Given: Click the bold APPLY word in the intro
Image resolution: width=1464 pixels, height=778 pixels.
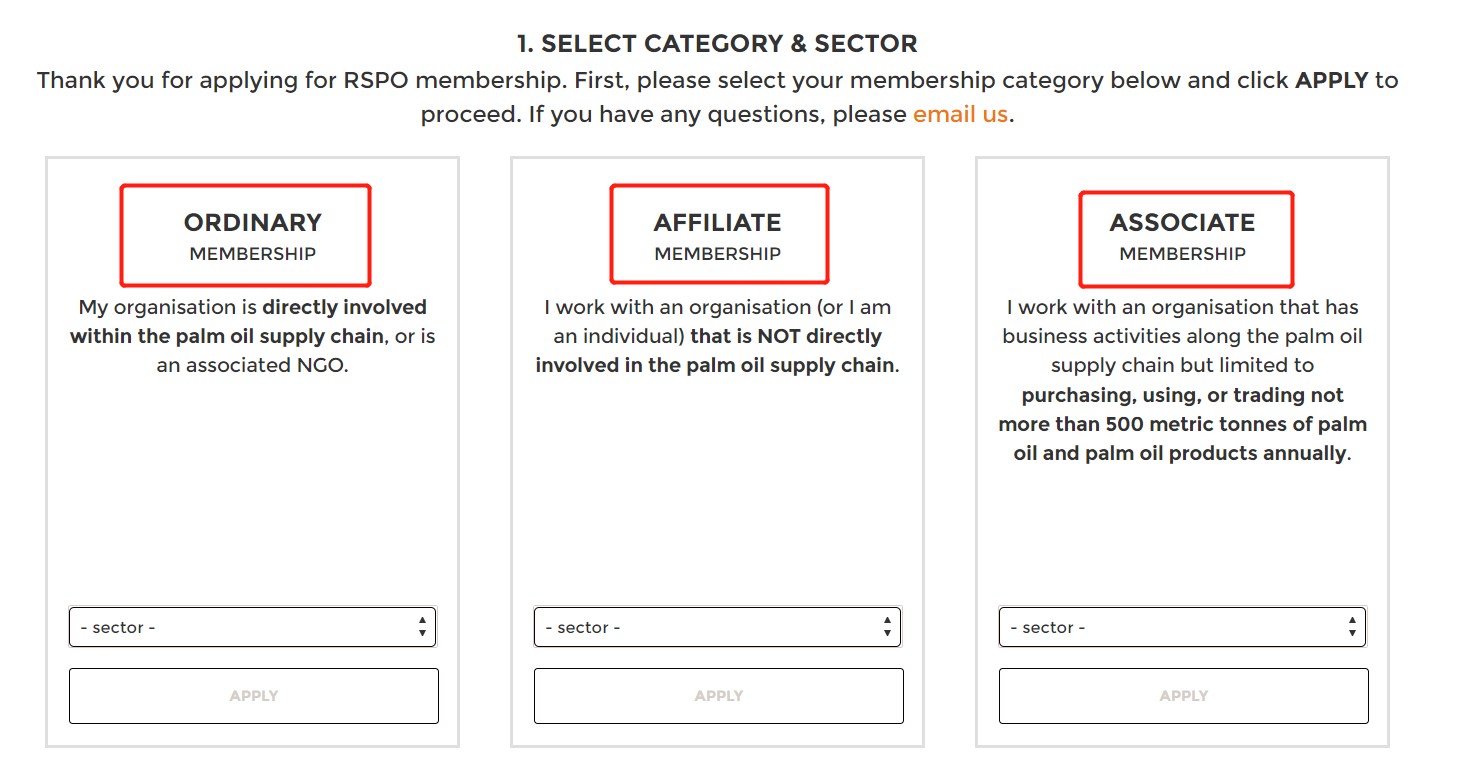Looking at the screenshot, I should tap(1331, 81).
